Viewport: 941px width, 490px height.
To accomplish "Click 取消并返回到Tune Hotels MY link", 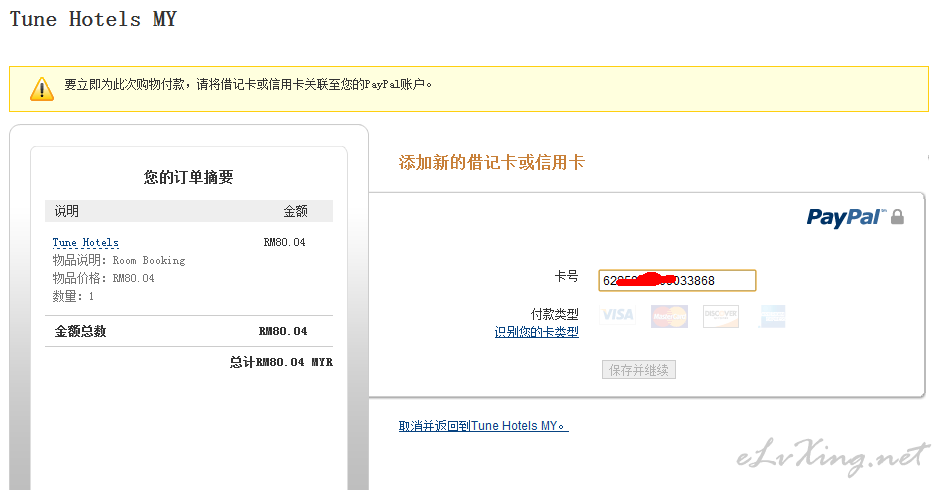I will [x=484, y=426].
